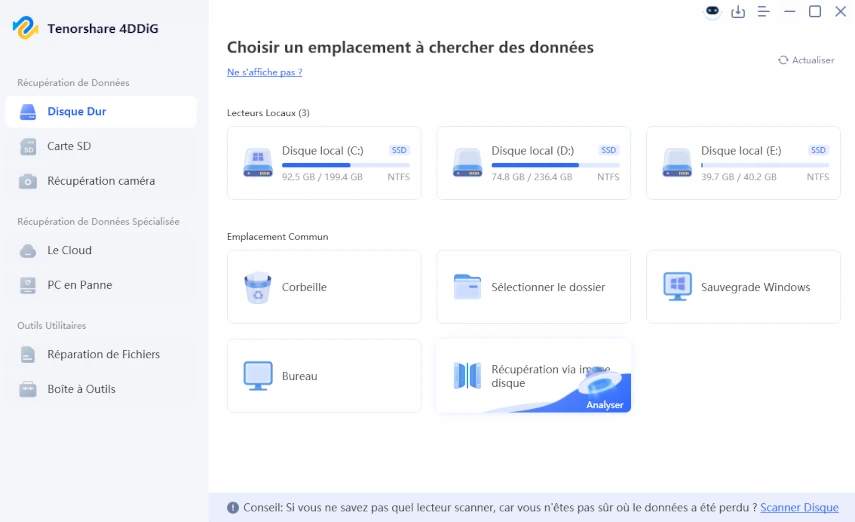The width and height of the screenshot is (855, 522).
Task: Click the "Lecteurs Locaux (3)" heading
Action: (268, 113)
